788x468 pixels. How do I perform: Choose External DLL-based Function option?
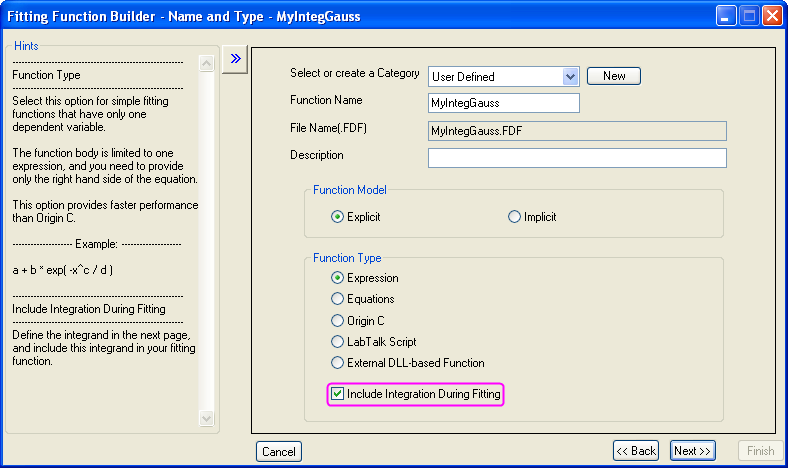click(338, 363)
